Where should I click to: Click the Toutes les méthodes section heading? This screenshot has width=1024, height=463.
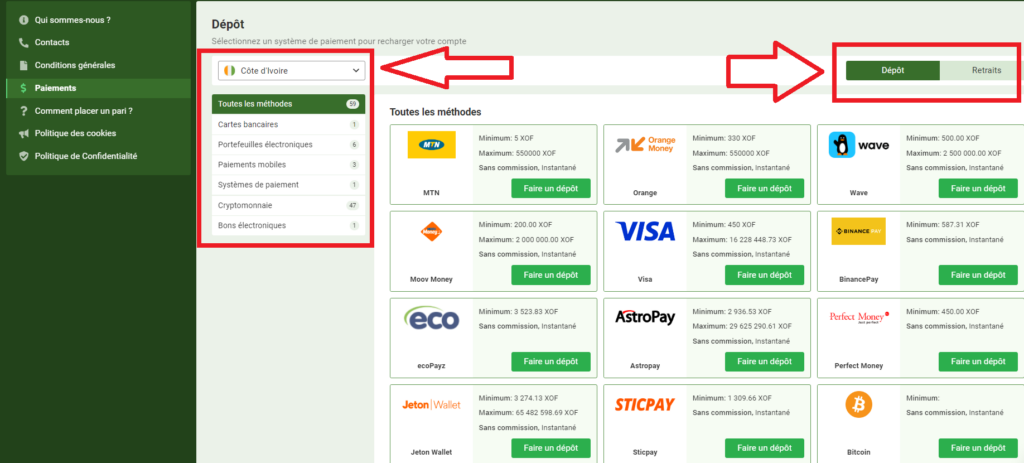coord(436,112)
